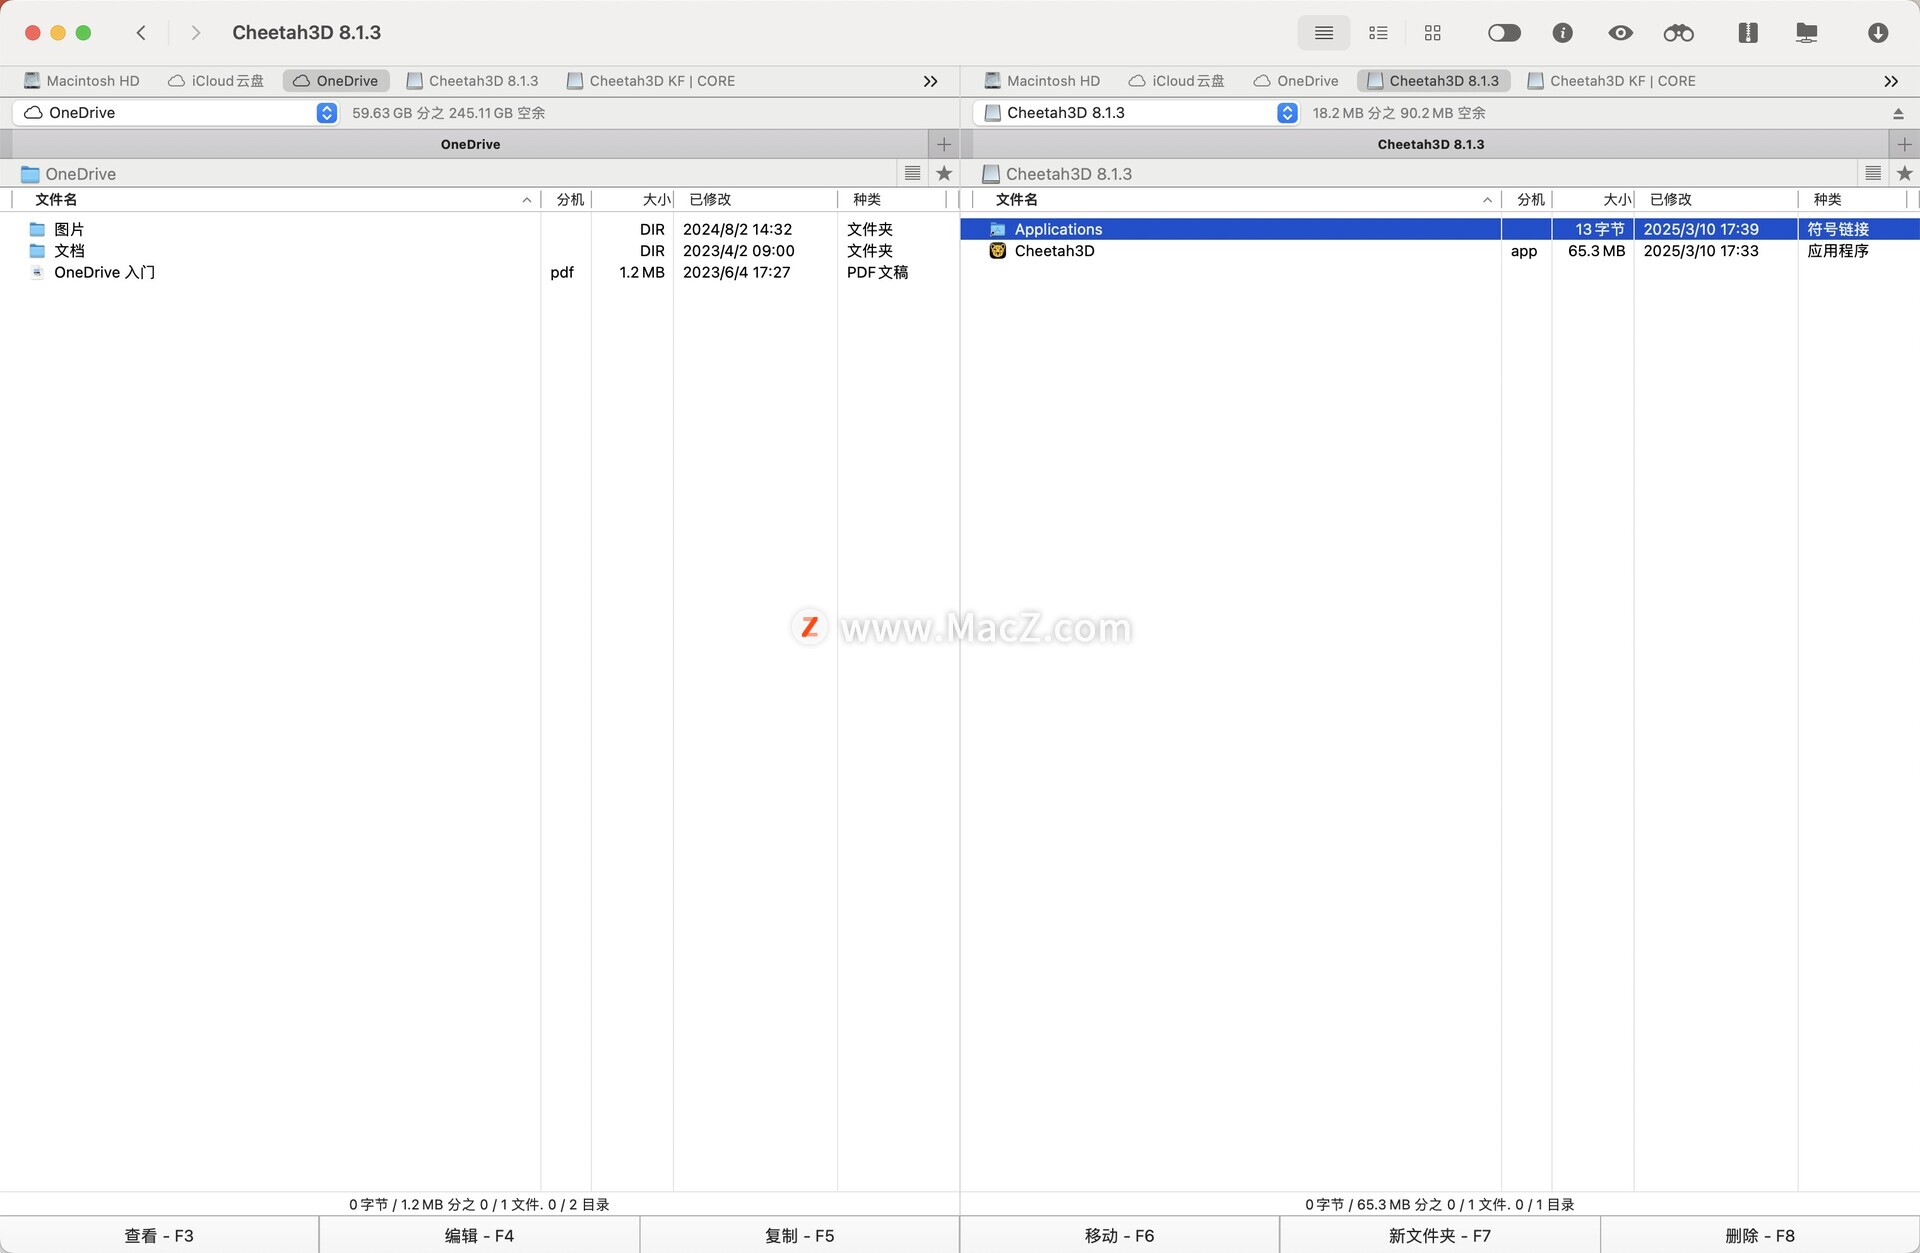Open the download queue arrow icon
This screenshot has width=1920, height=1253.
1877,33
